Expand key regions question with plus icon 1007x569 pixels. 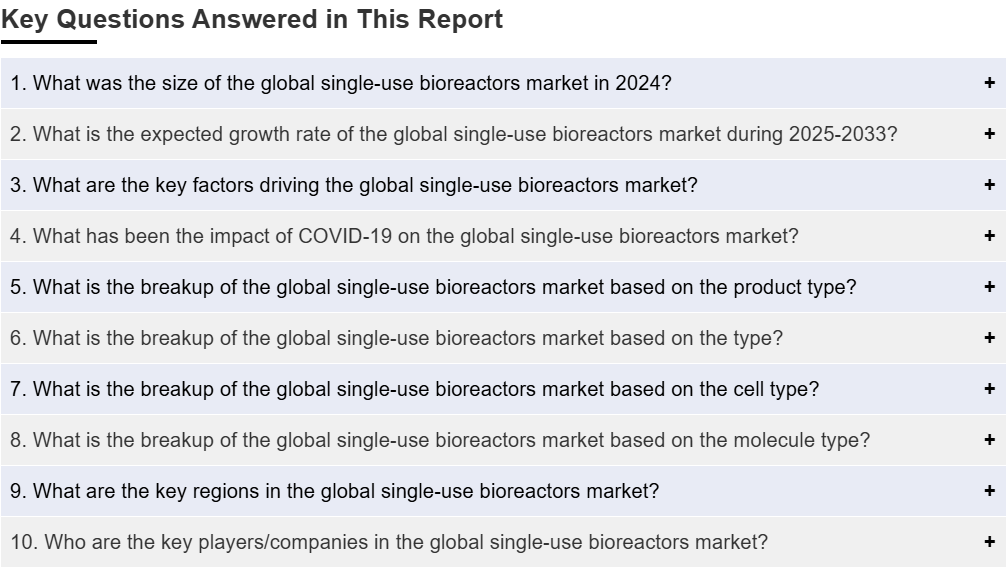click(989, 491)
